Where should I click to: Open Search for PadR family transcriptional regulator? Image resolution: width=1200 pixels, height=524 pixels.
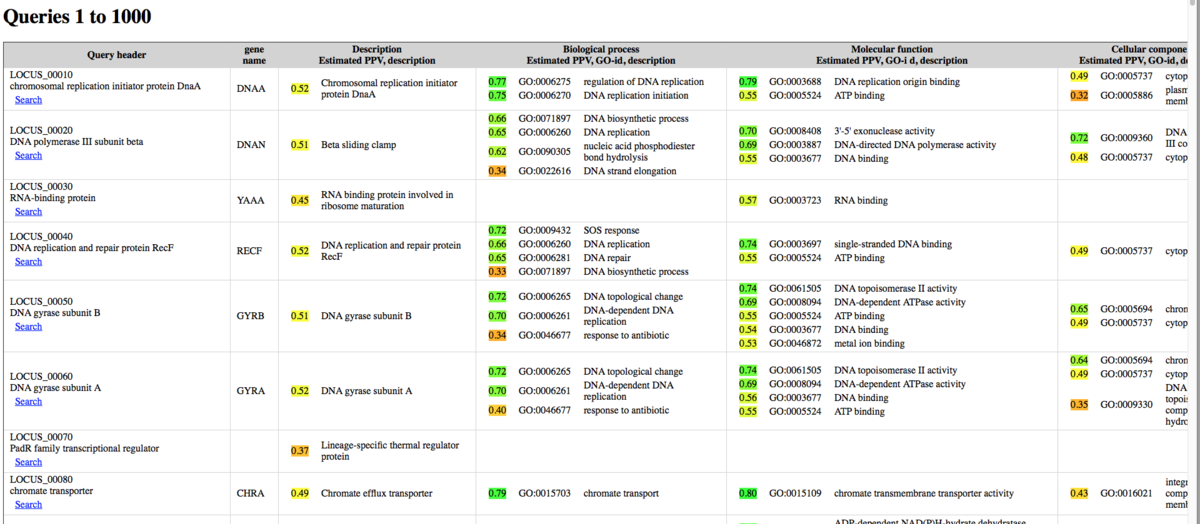coord(28,462)
